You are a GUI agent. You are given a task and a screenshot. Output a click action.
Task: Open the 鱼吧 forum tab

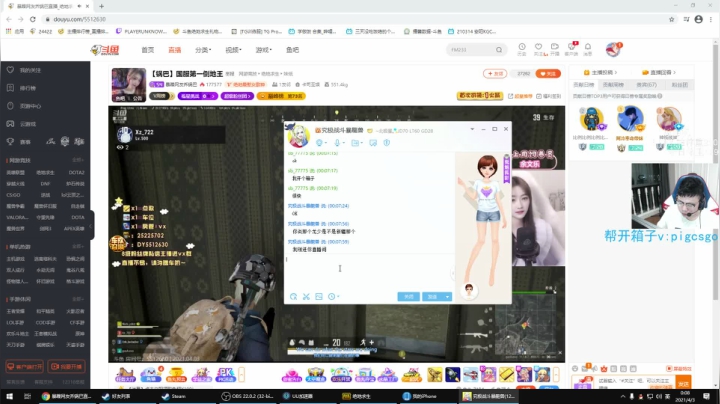(292, 50)
